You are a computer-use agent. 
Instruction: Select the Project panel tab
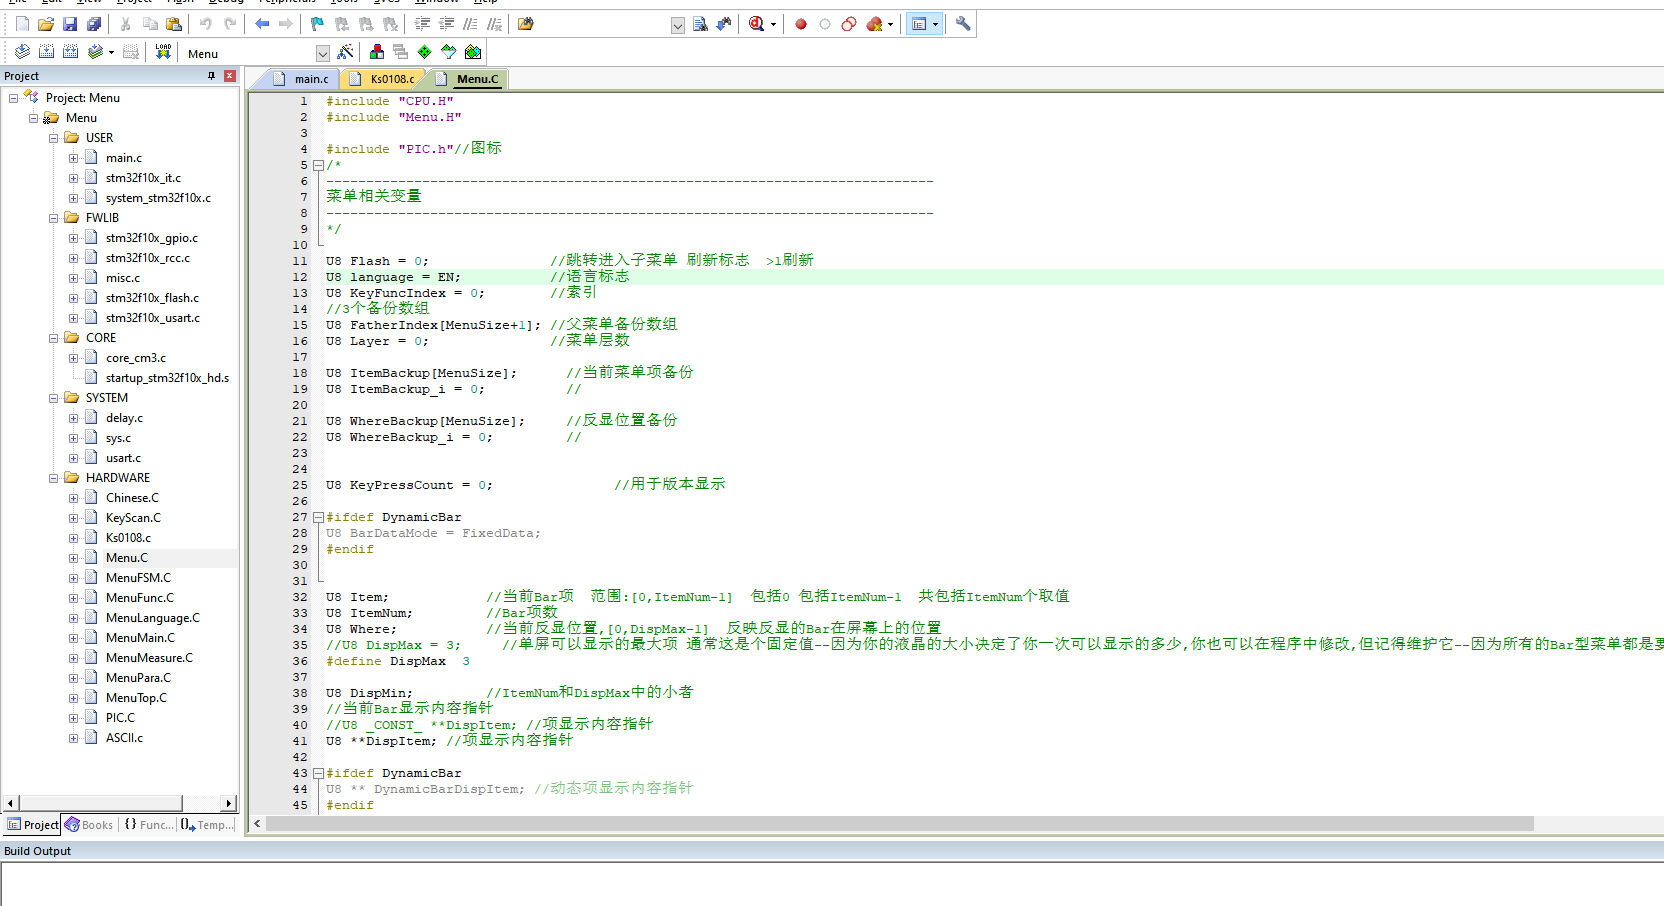click(x=32, y=825)
